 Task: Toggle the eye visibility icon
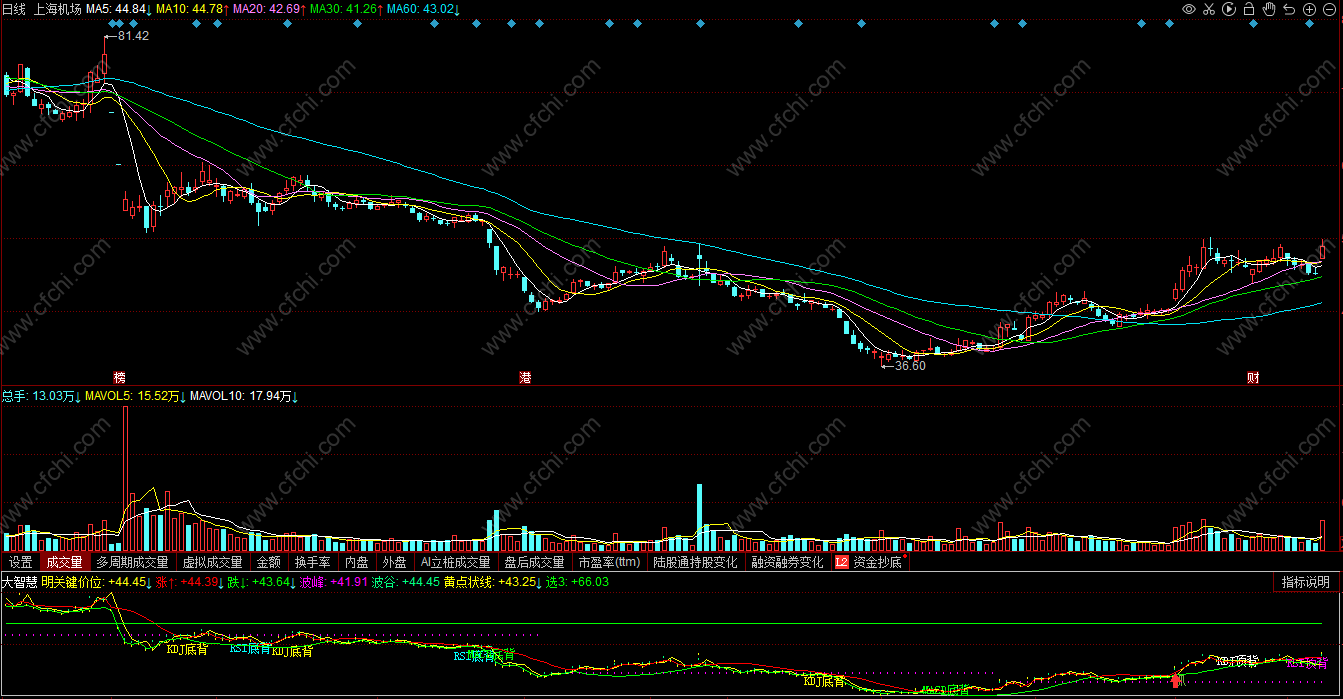[1189, 9]
